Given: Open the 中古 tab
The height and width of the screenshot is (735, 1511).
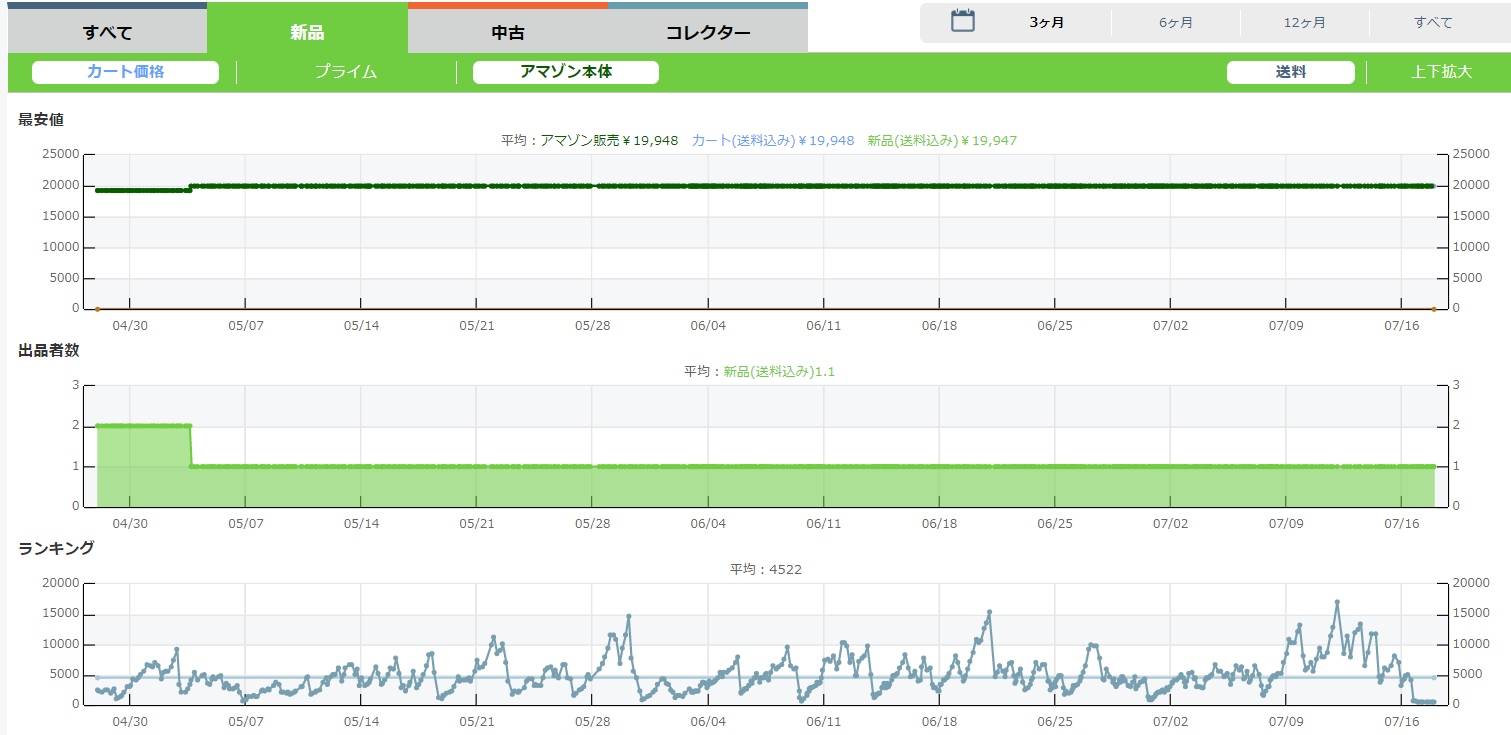Looking at the screenshot, I should 508,32.
